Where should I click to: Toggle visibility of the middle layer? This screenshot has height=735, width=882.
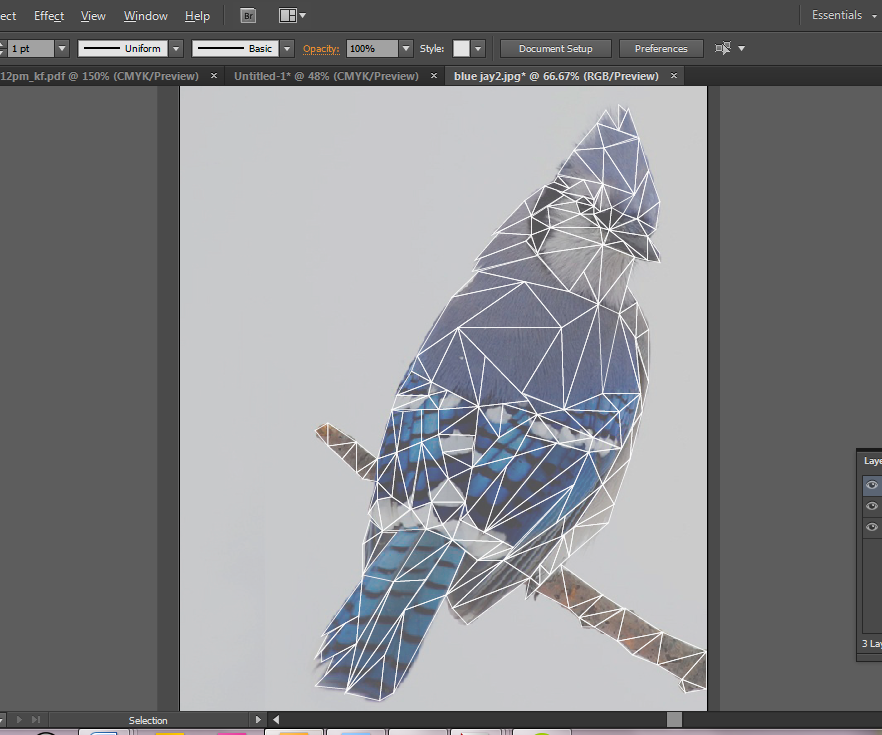(x=872, y=506)
